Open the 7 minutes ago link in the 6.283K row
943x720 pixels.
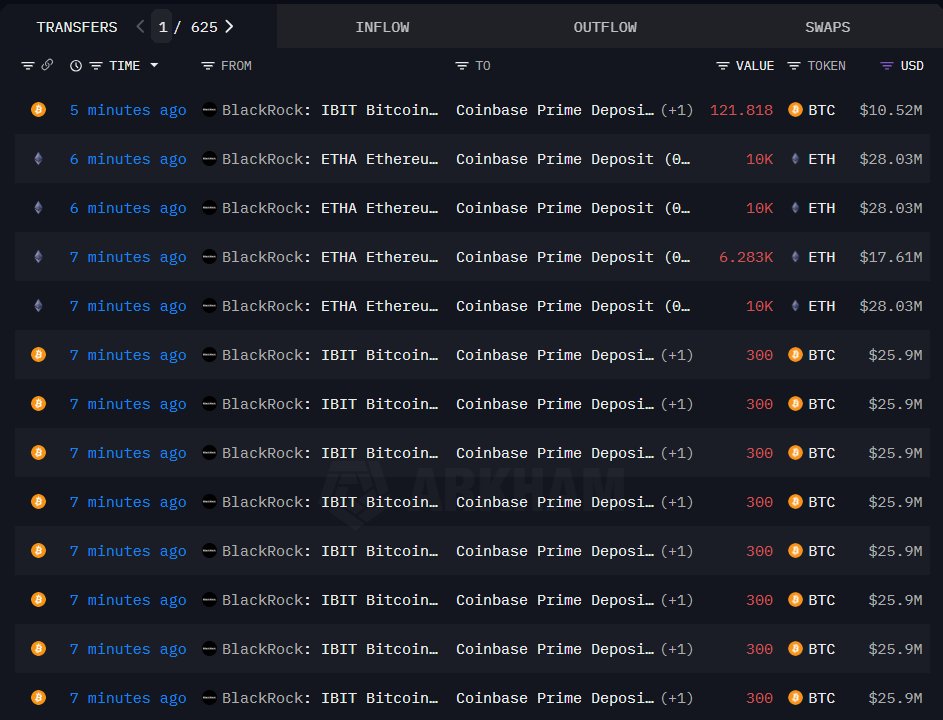[x=128, y=257]
